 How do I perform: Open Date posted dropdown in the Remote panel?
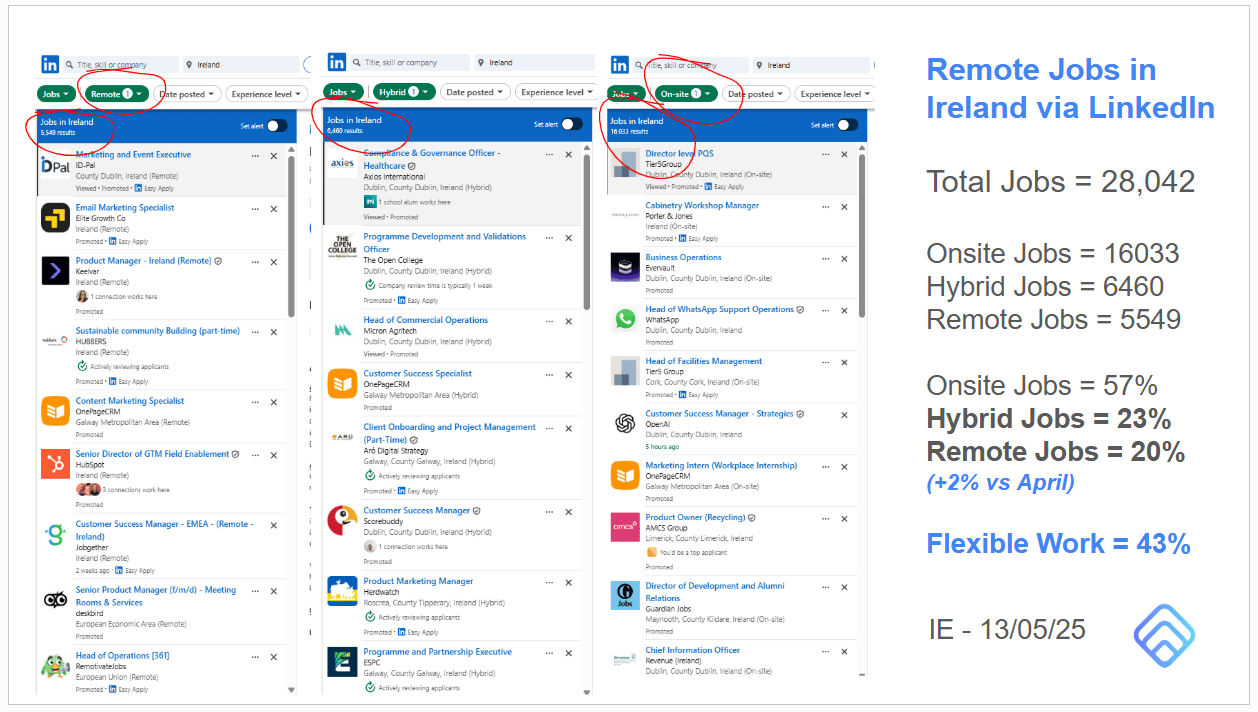(x=187, y=94)
